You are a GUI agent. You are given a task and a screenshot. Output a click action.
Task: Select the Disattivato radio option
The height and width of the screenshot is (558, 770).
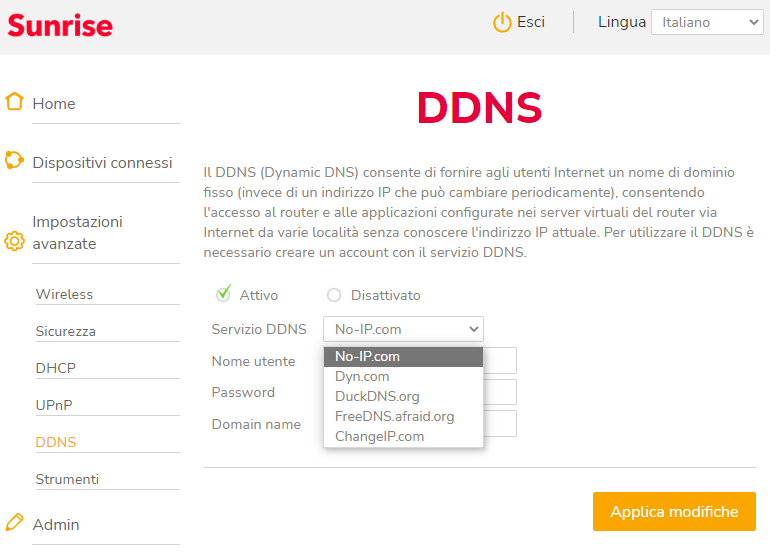coord(334,295)
